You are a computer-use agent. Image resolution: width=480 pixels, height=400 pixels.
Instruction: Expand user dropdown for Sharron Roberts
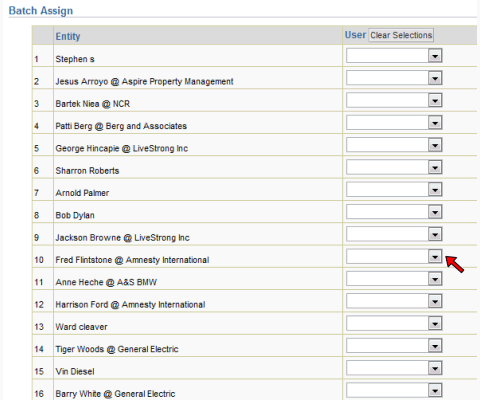(x=394, y=167)
